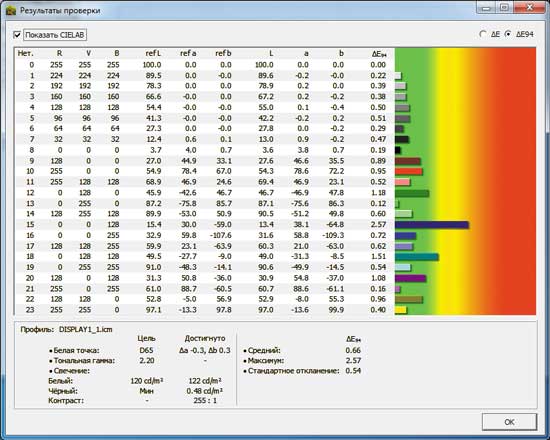The height and width of the screenshot is (440, 550).
Task: Uncheck the Показать CIELAB checkbox
Action: pos(17,35)
